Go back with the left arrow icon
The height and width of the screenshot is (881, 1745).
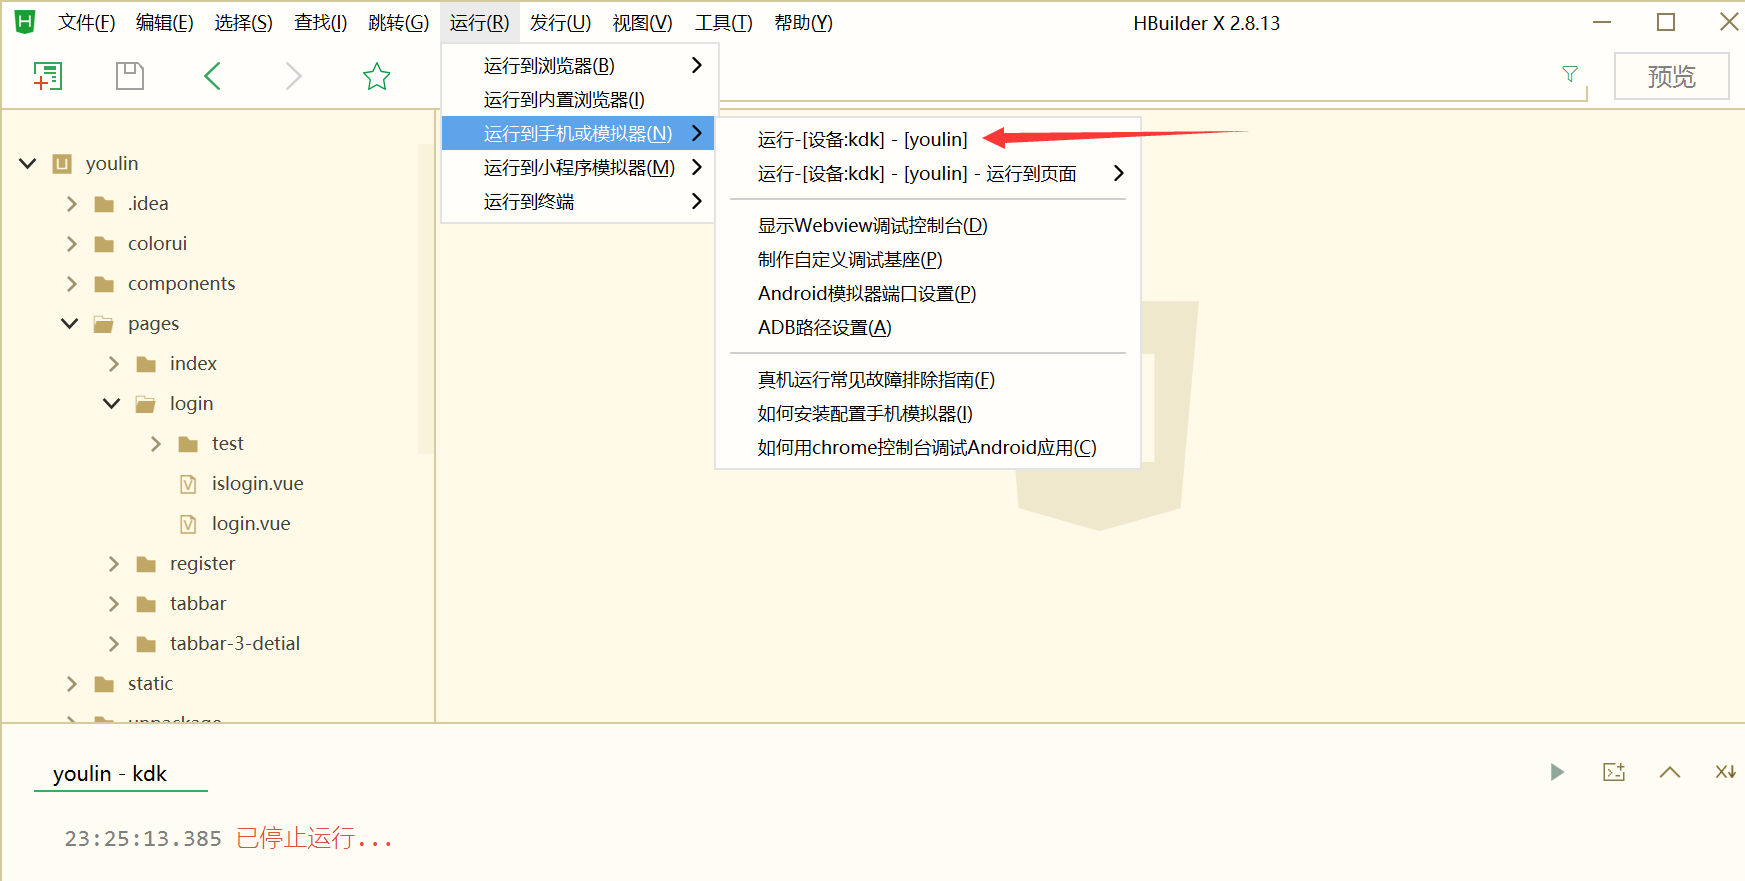tap(212, 76)
